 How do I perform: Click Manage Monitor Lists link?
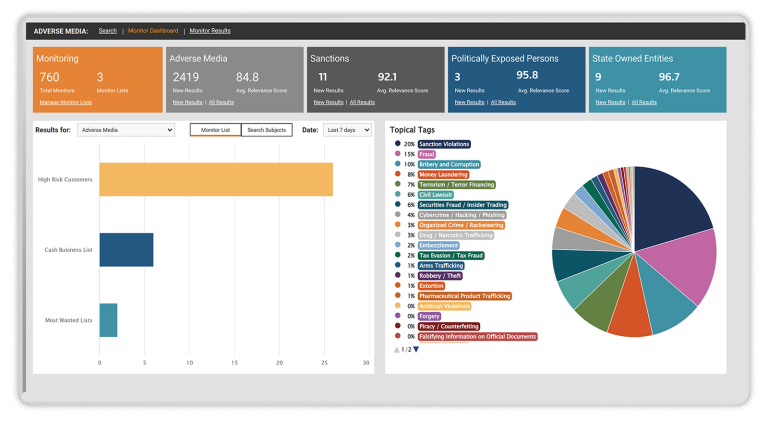click(x=65, y=102)
